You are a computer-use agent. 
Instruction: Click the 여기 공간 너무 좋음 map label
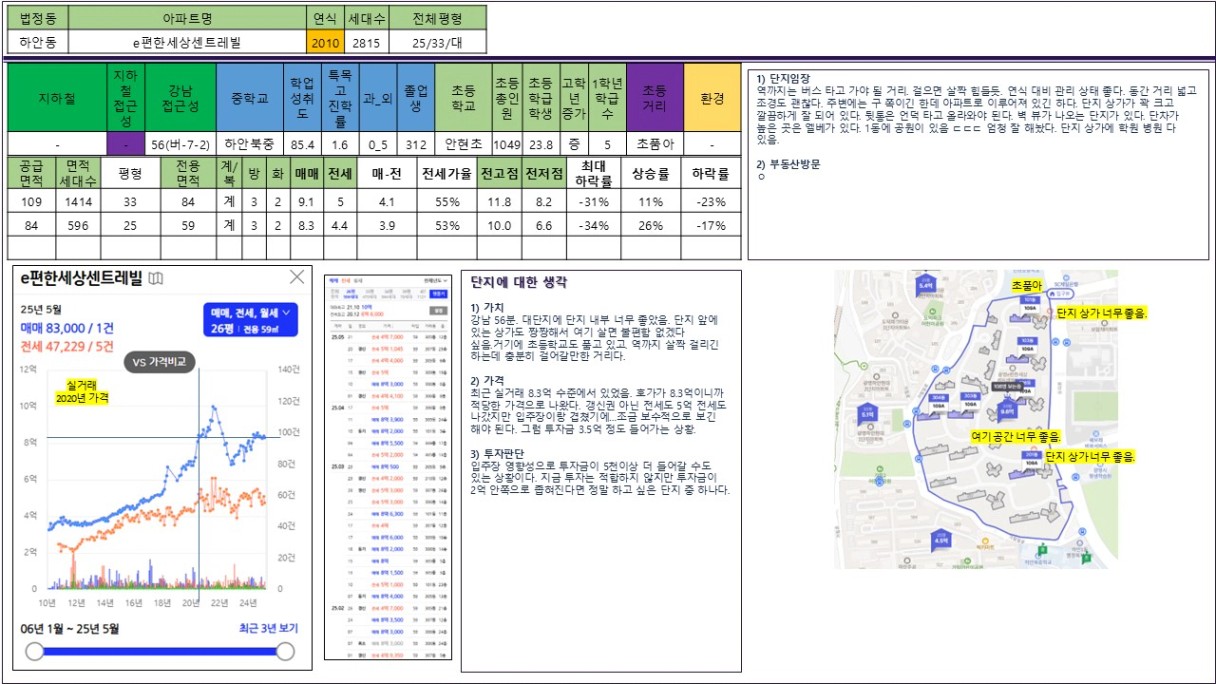[1016, 436]
